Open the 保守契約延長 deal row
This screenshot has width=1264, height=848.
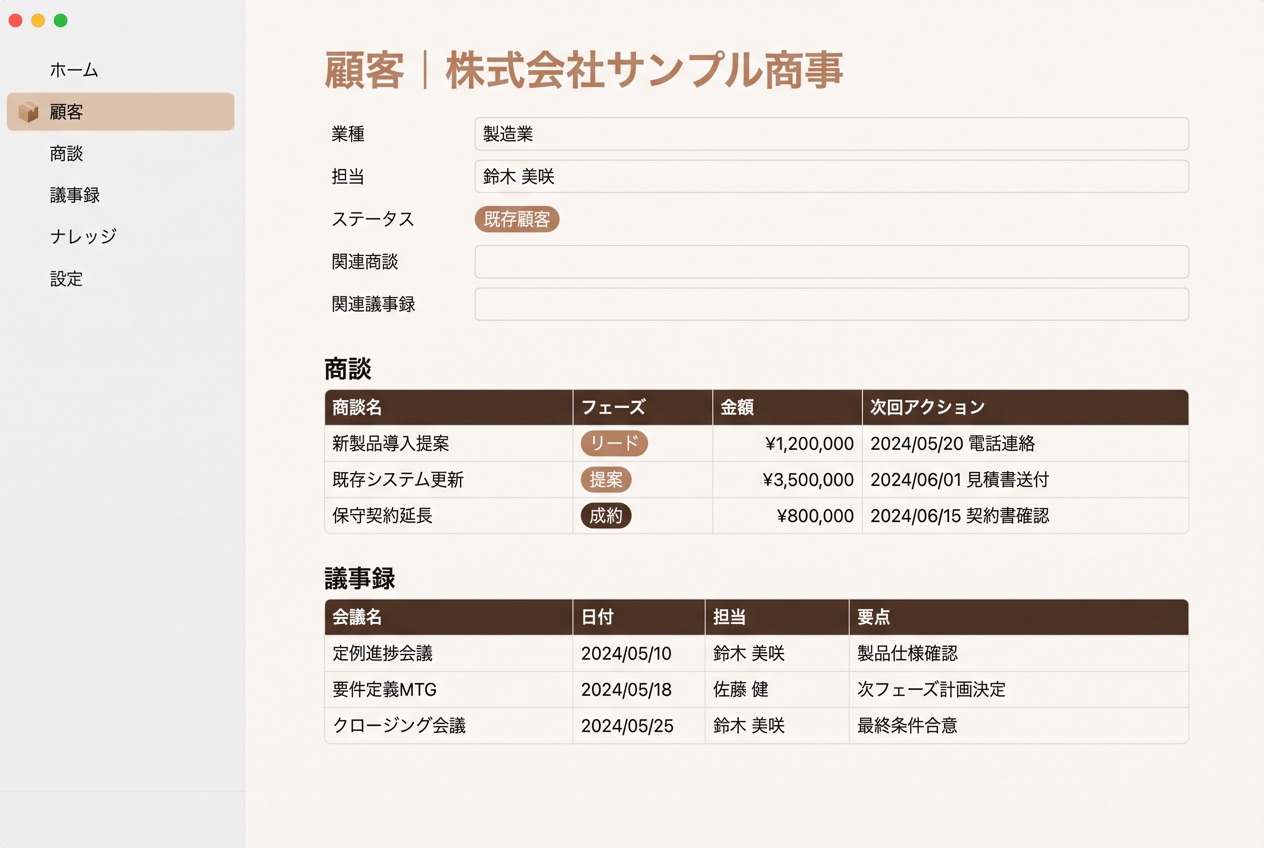point(756,515)
